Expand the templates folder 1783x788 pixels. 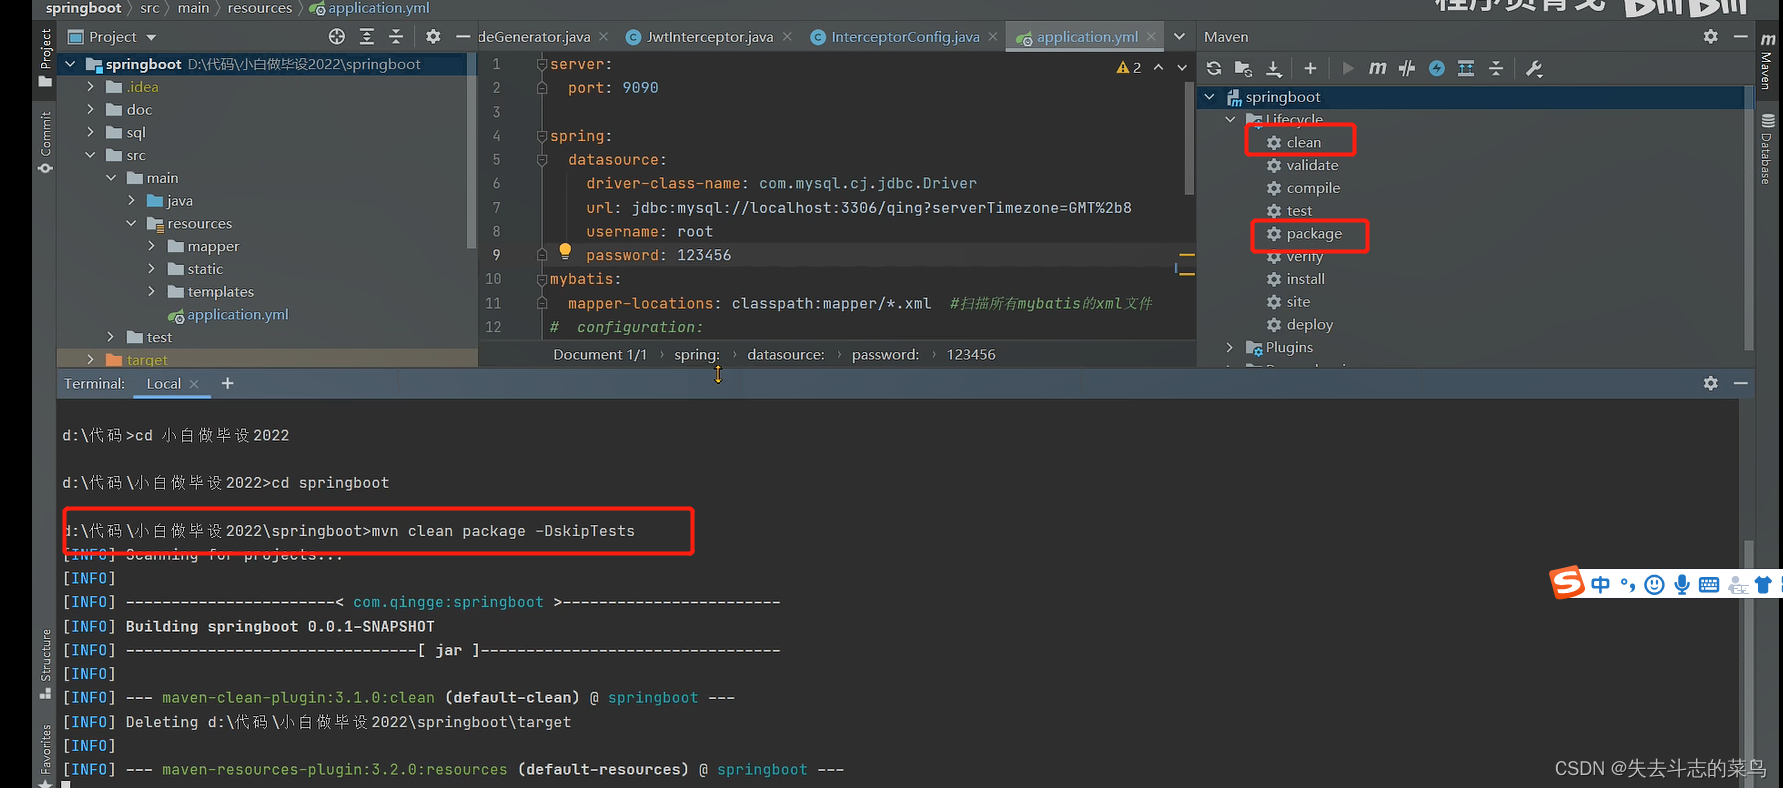(151, 291)
